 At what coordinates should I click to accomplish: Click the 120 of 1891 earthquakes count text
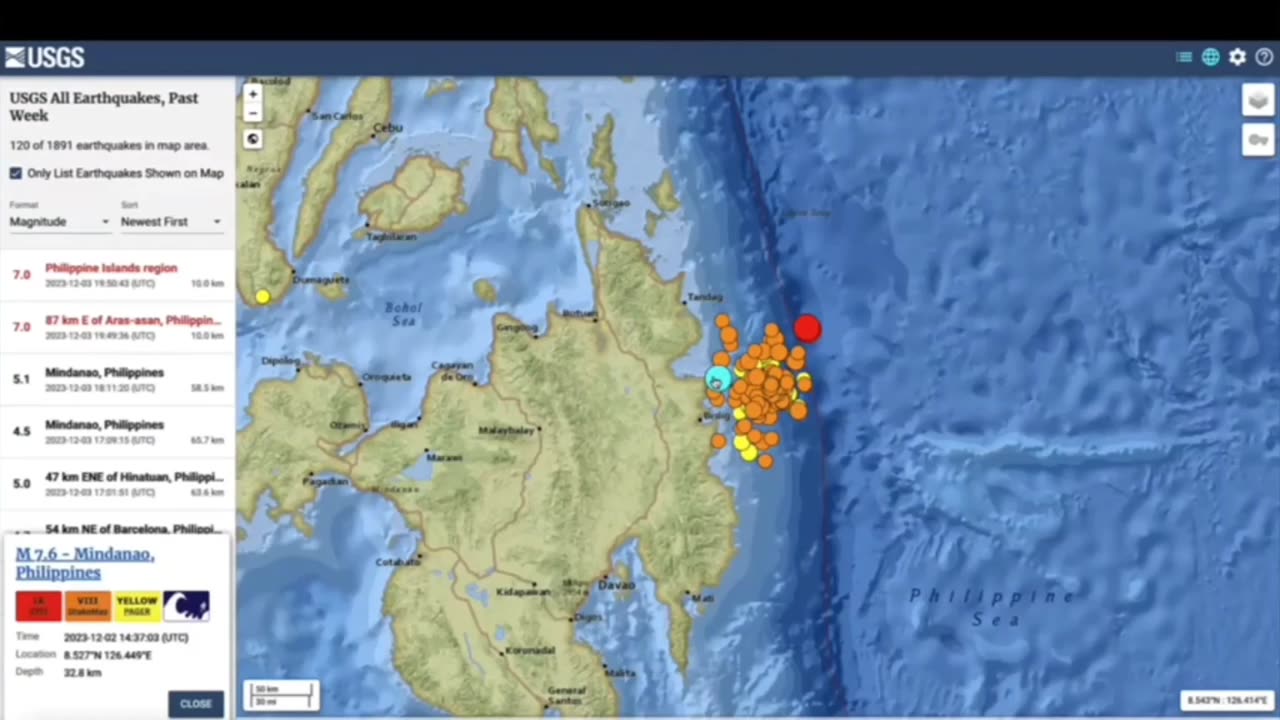(x=109, y=146)
